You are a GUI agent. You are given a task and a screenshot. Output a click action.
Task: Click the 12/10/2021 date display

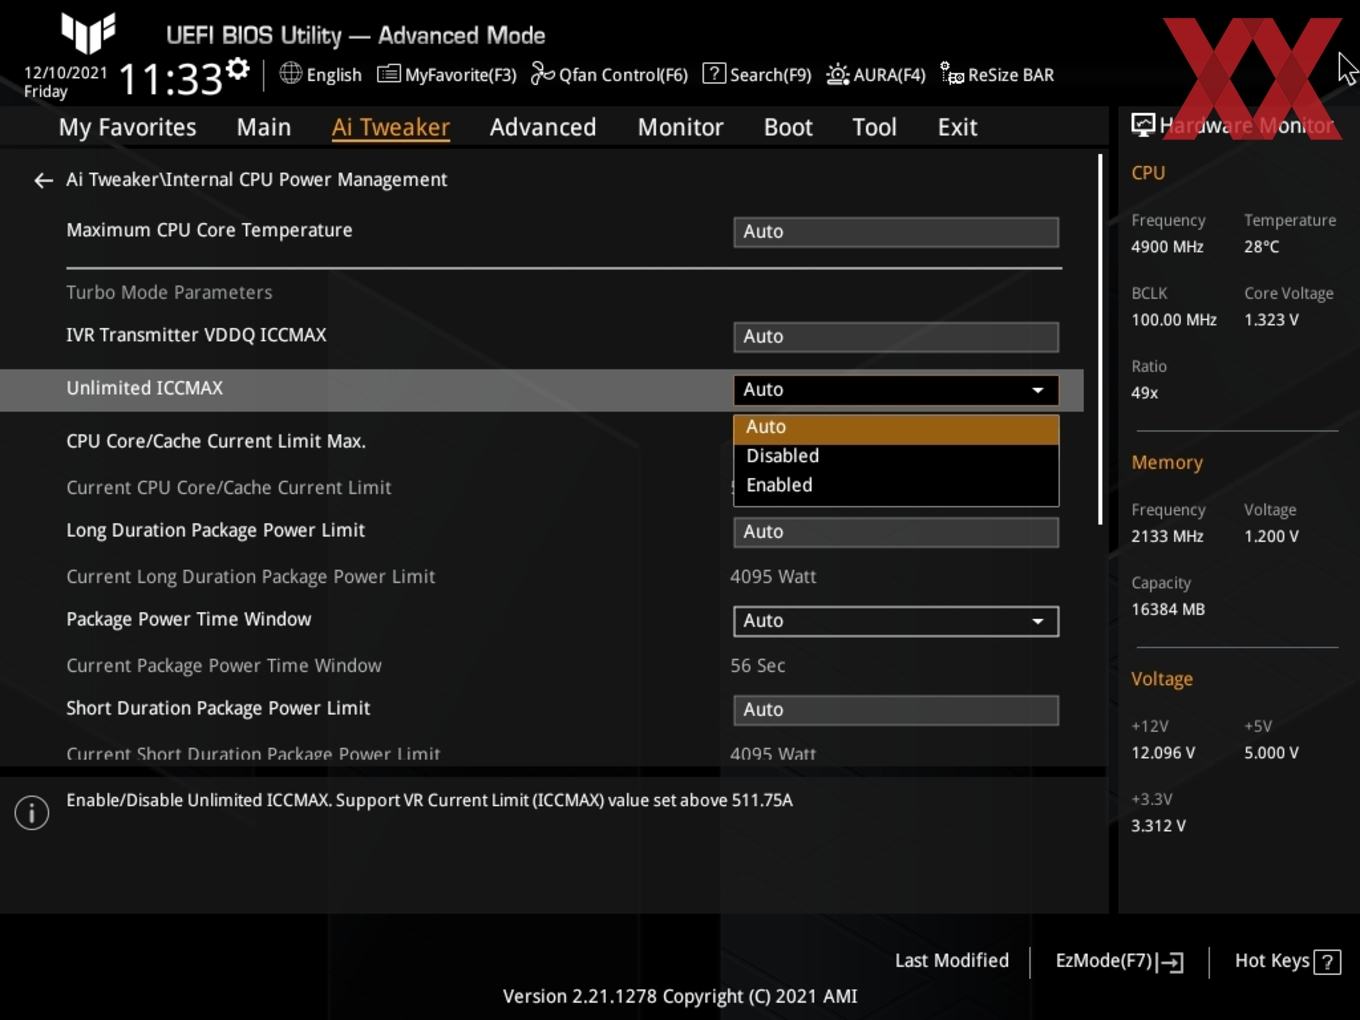66,73
